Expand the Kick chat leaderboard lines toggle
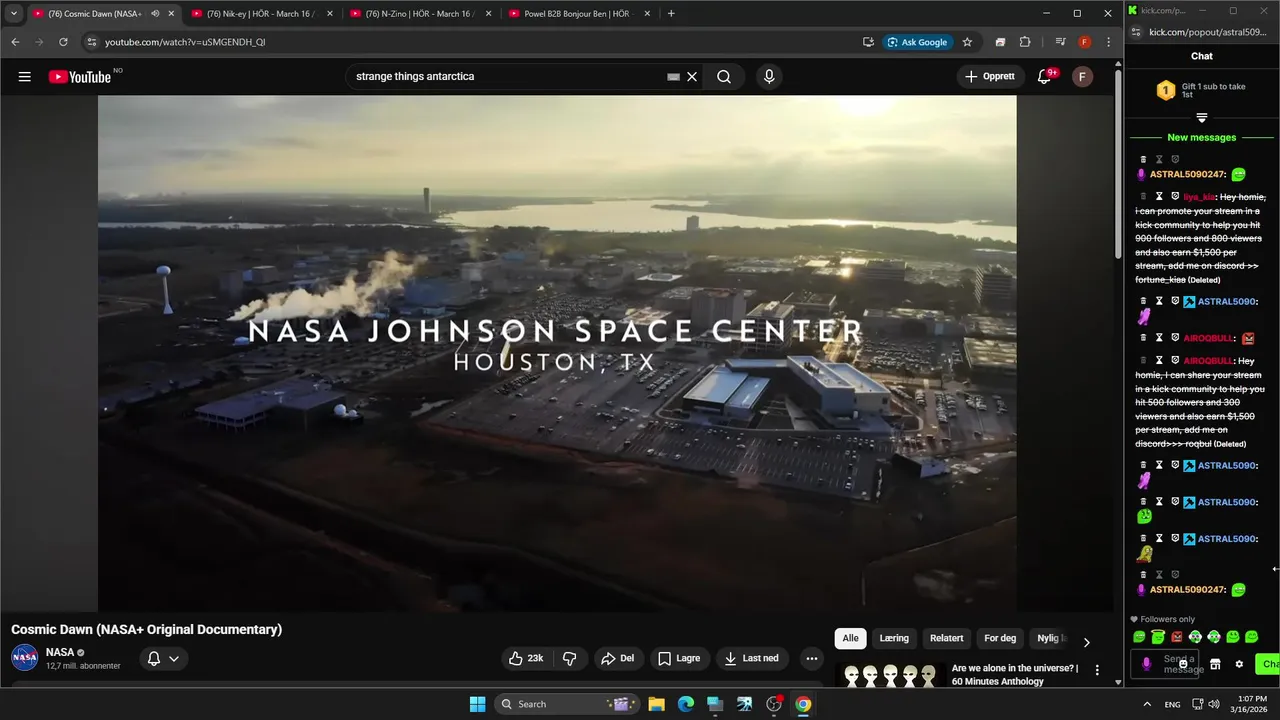 pos(1202,118)
